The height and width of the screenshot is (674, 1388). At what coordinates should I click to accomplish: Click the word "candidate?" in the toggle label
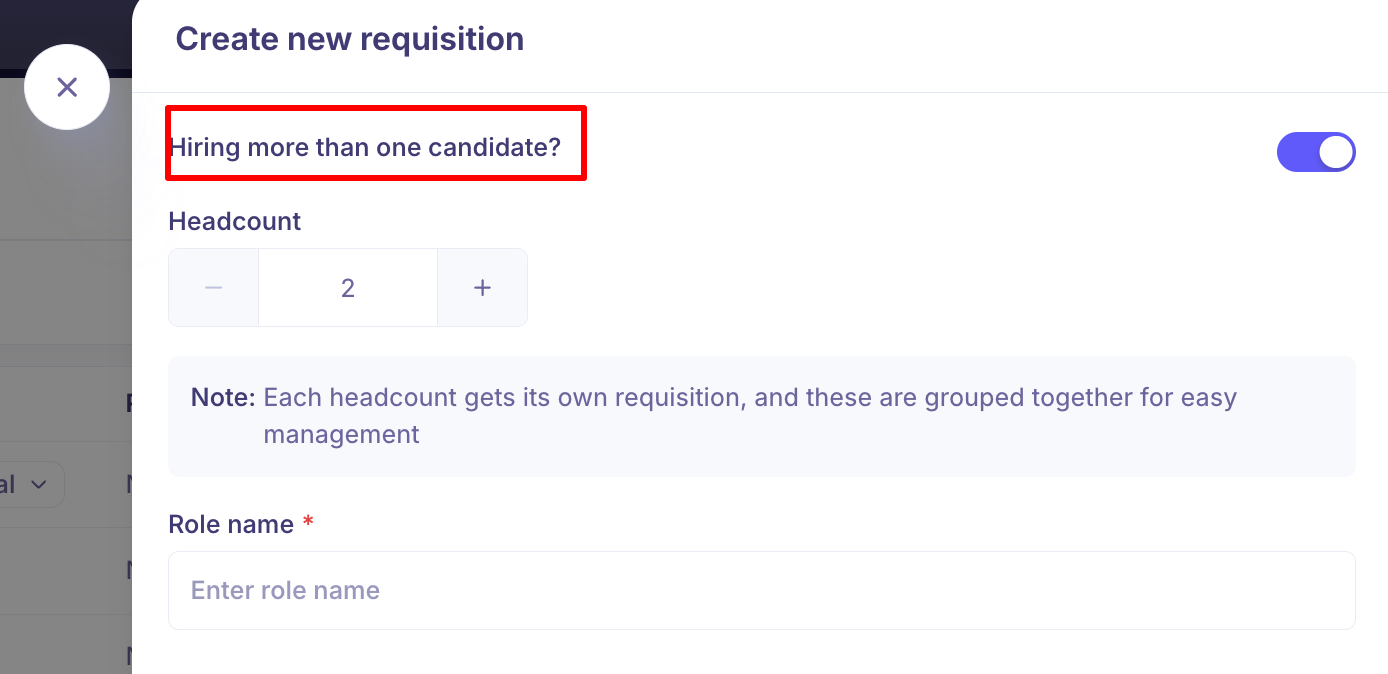[494, 147]
